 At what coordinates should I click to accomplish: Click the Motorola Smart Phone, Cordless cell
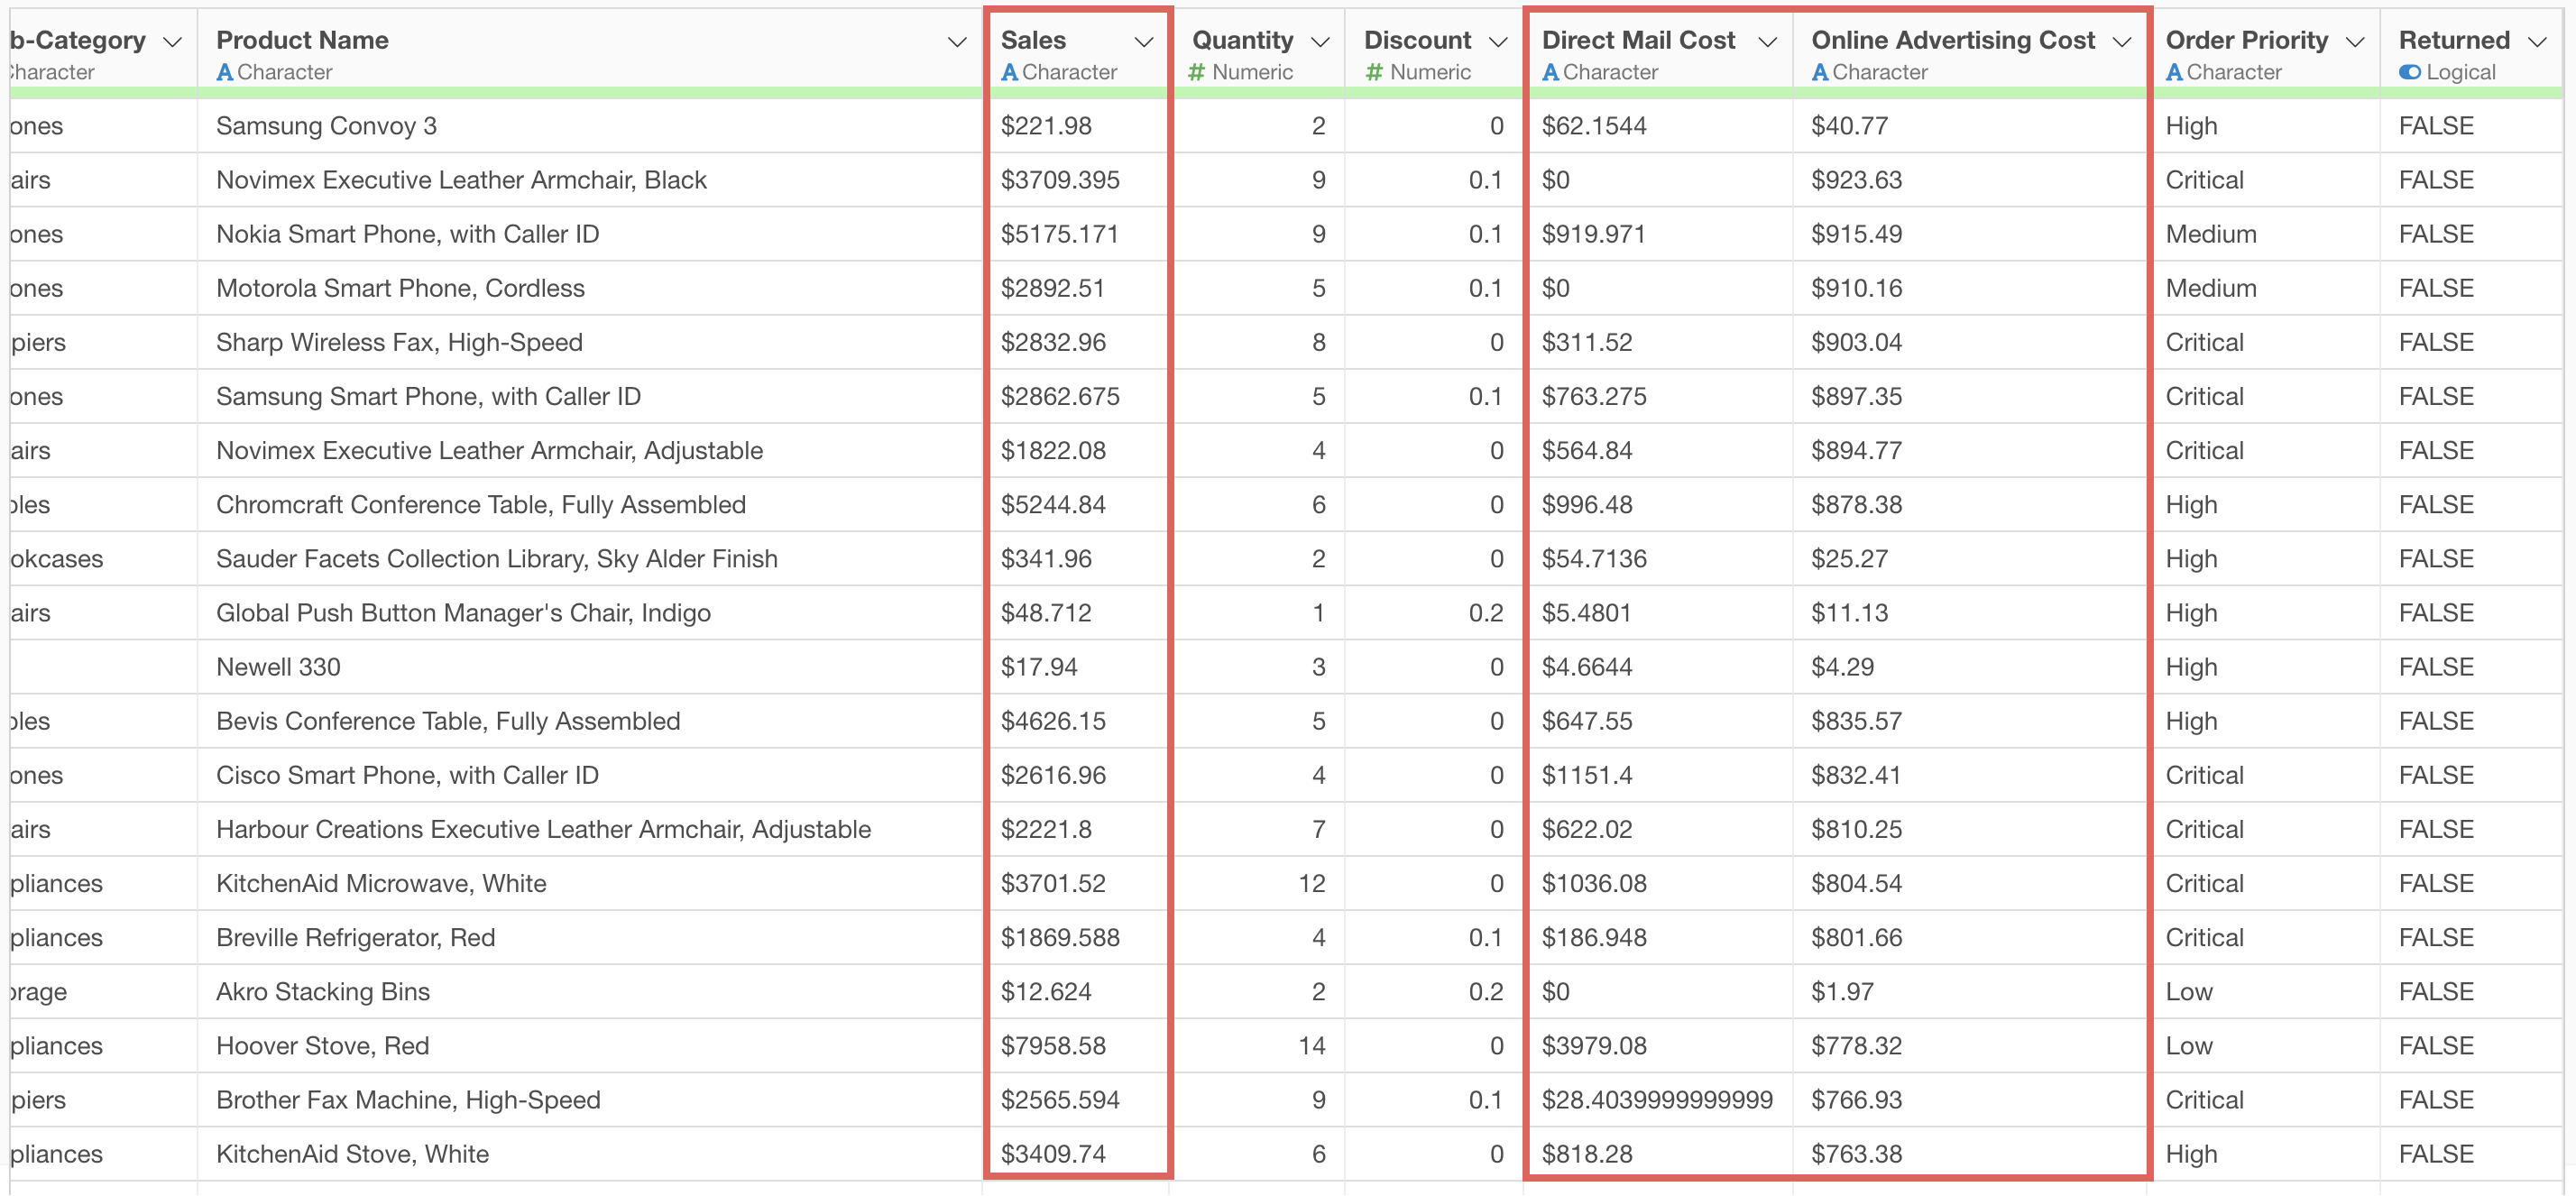[590, 288]
